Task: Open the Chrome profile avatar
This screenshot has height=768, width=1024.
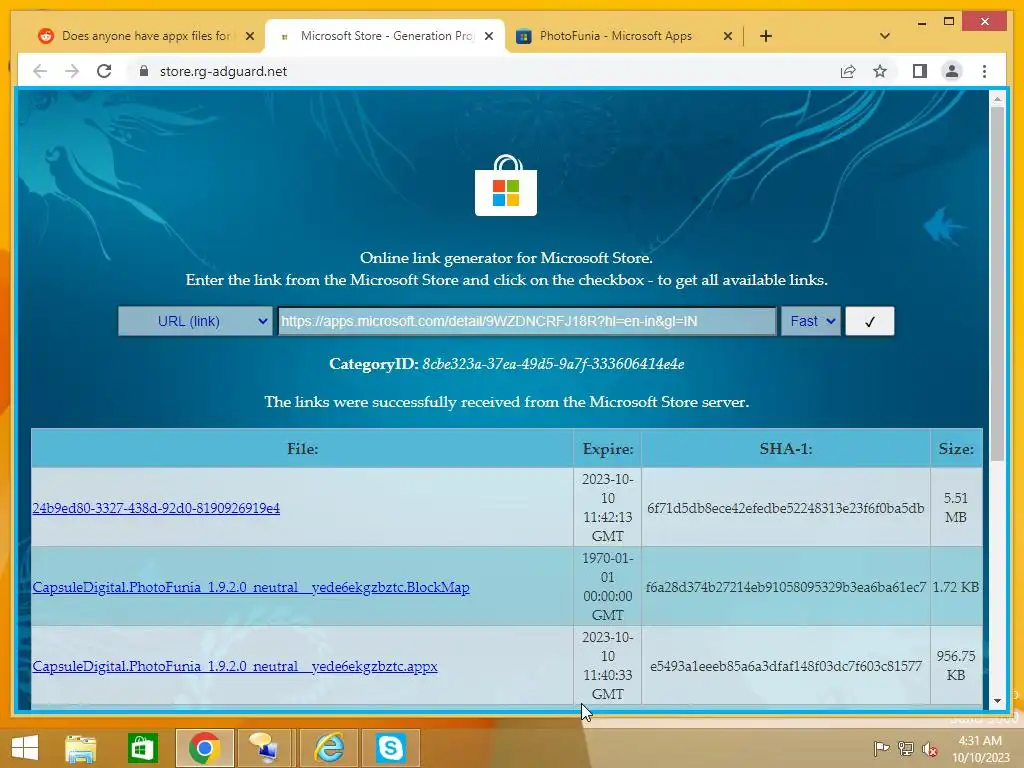Action: click(x=952, y=71)
